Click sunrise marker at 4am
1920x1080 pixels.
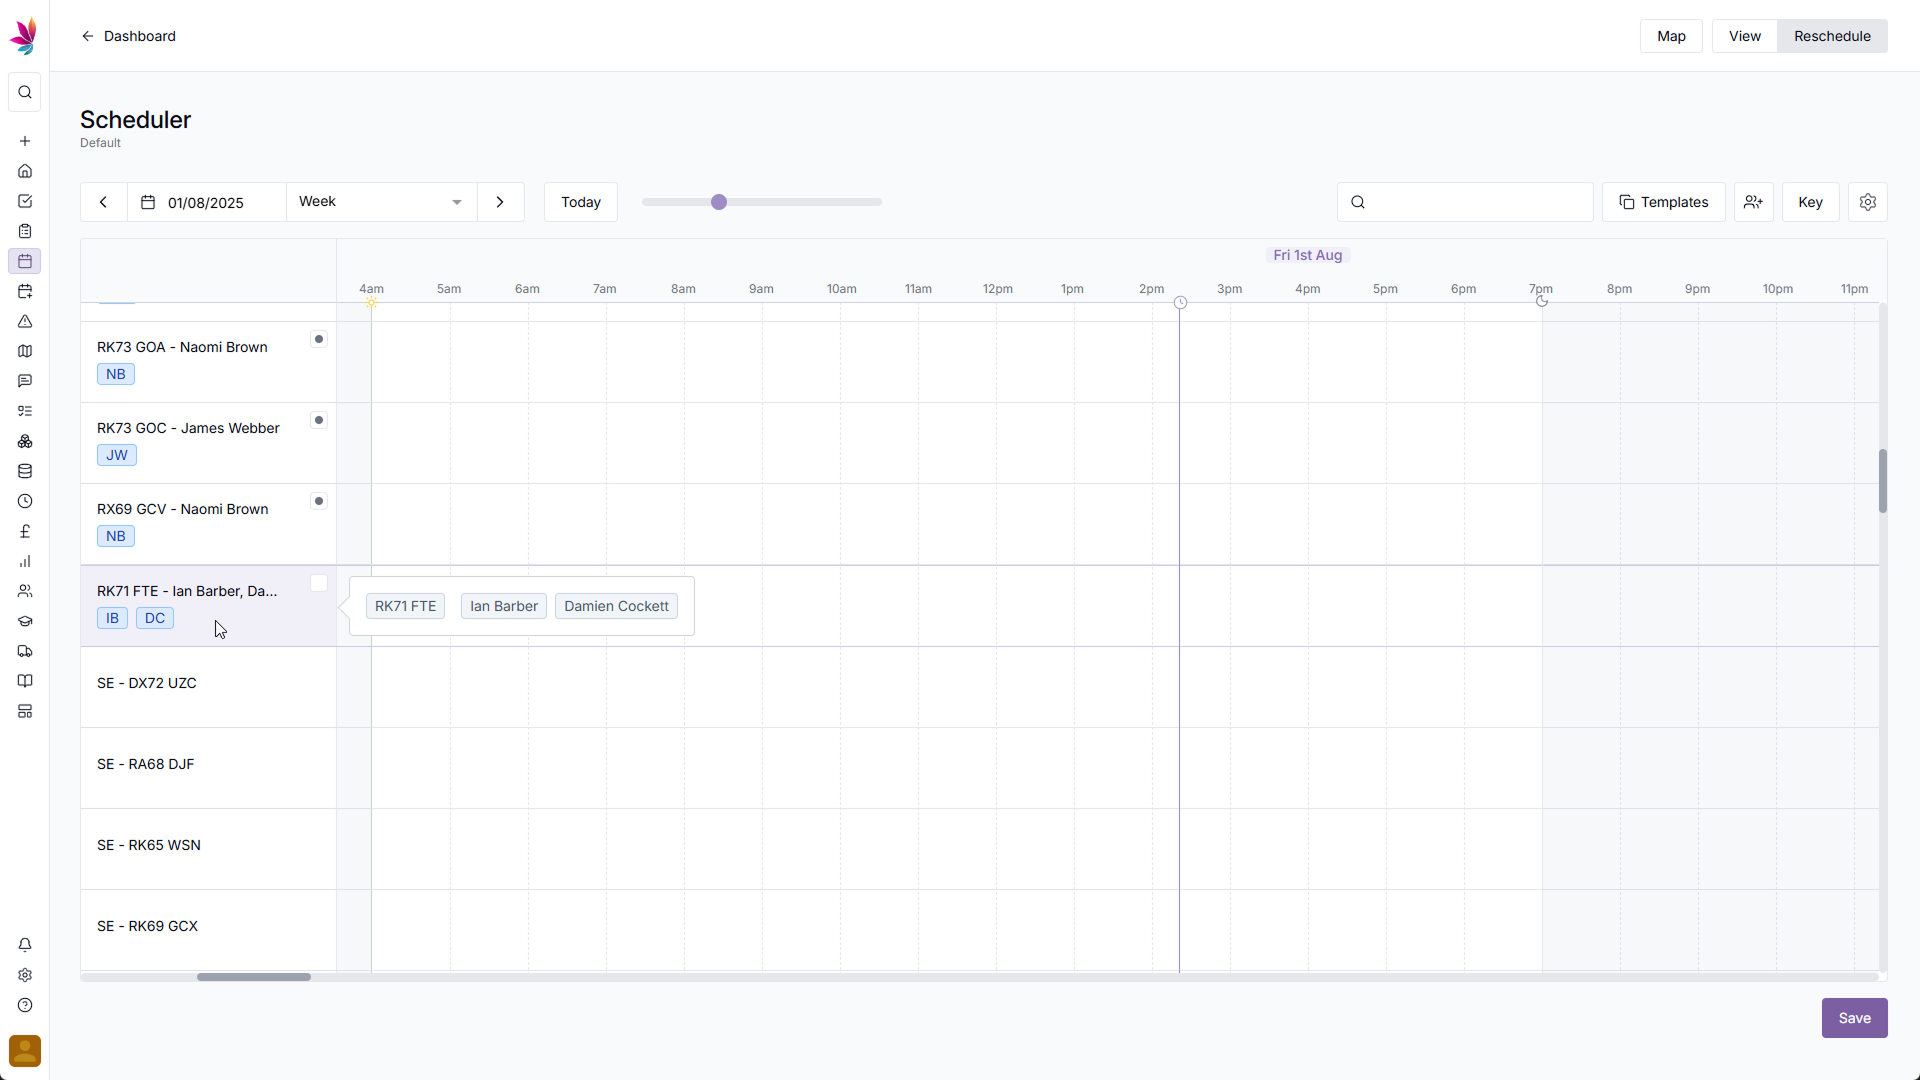pos(371,302)
